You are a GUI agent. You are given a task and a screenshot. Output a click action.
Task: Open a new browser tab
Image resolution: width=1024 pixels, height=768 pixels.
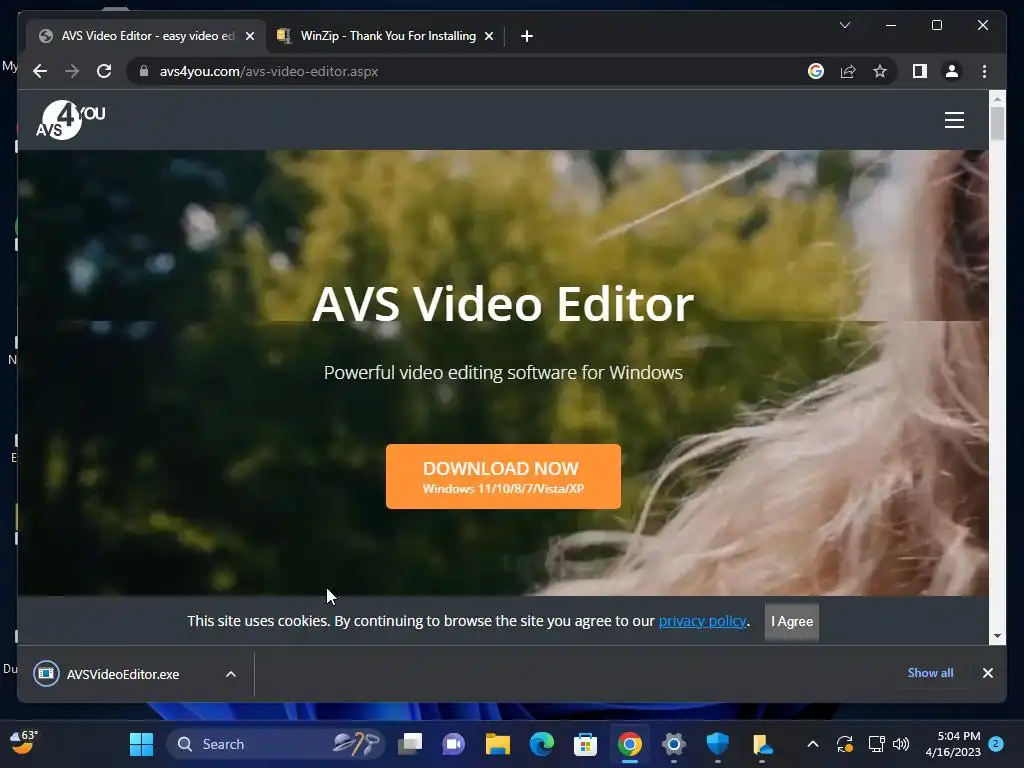[x=527, y=36]
